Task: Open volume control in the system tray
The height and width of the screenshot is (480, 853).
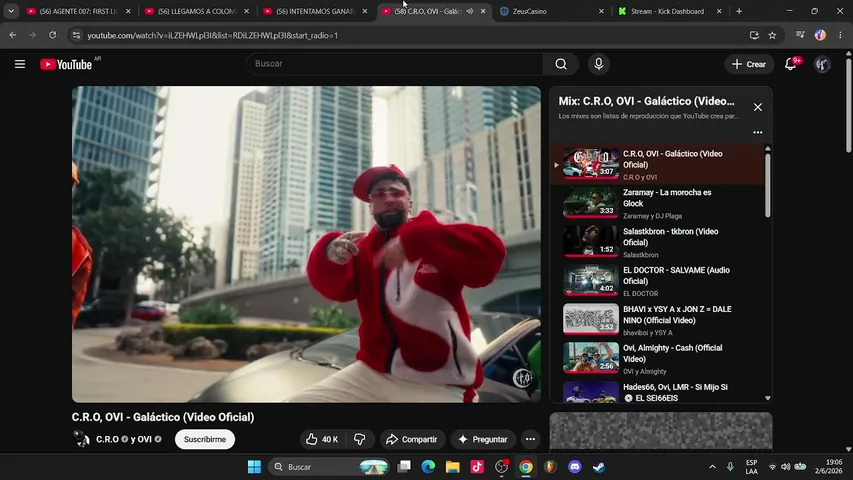Action: point(786,467)
